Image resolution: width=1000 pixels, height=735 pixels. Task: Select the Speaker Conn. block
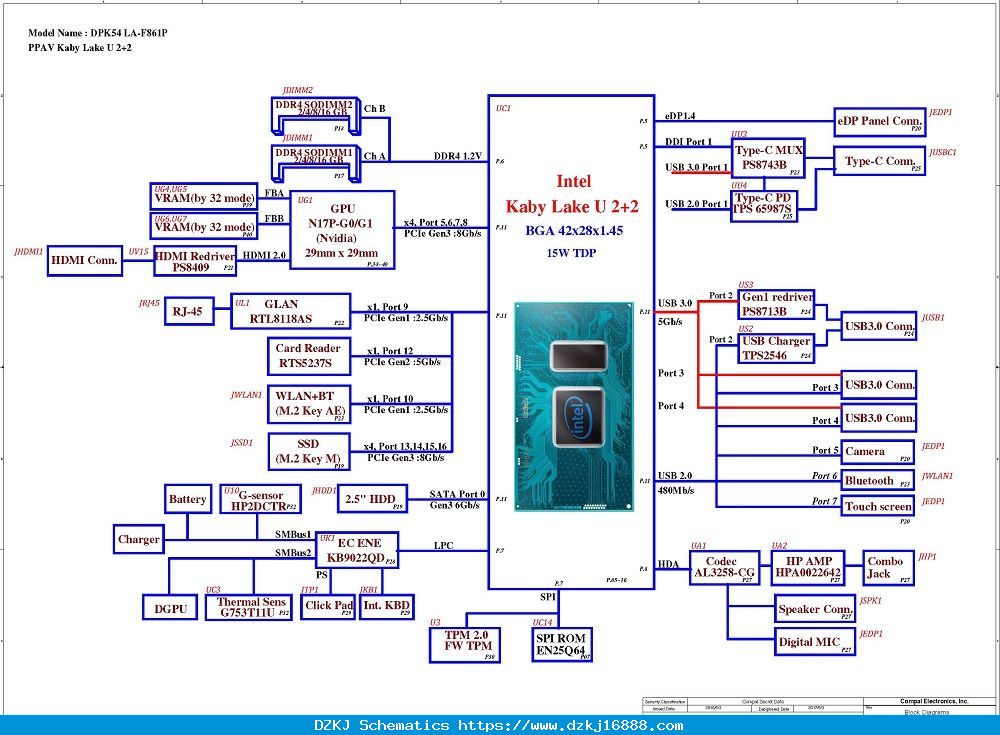click(815, 609)
